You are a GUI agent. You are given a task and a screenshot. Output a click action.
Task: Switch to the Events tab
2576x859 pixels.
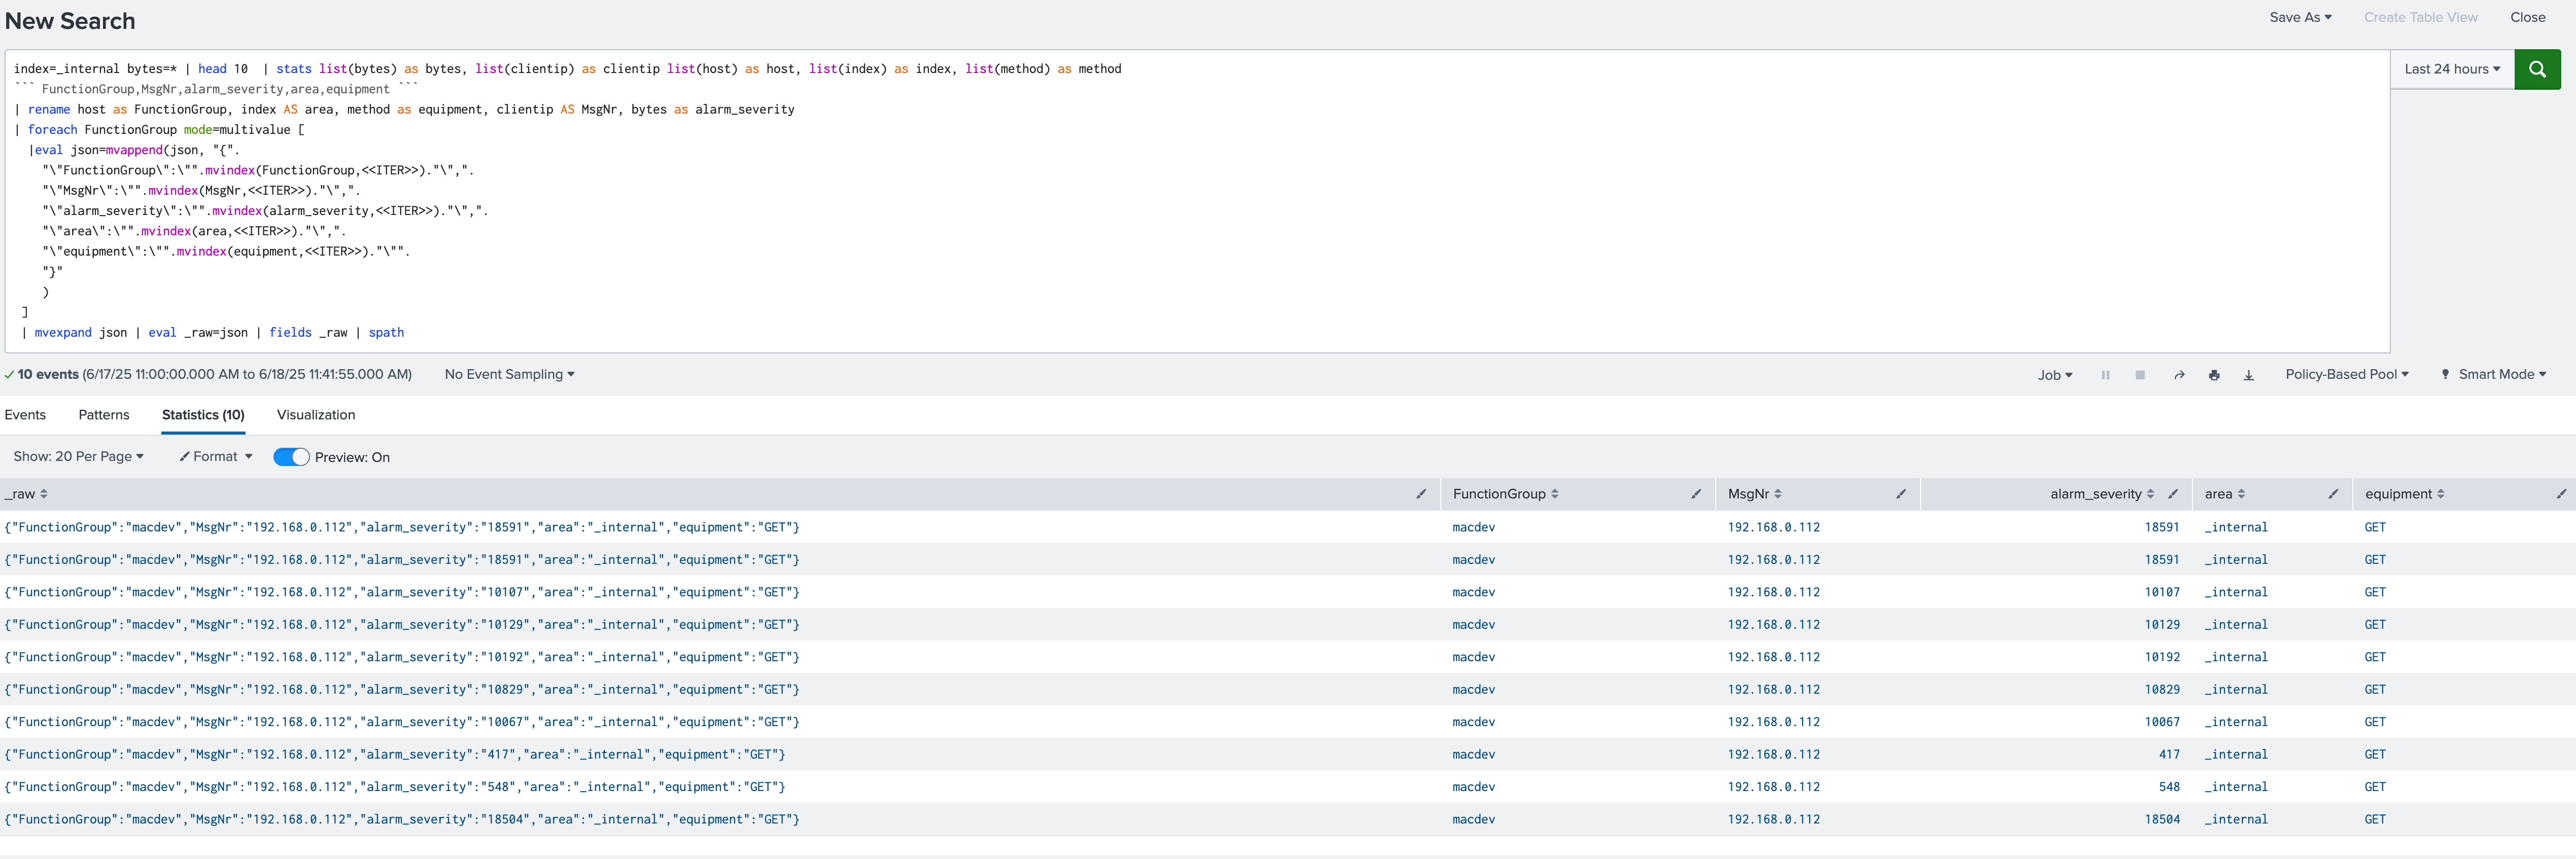25,415
